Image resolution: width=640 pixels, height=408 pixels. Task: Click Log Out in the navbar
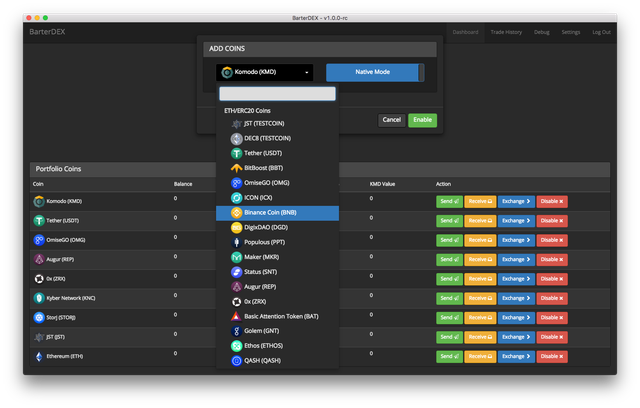pos(601,32)
